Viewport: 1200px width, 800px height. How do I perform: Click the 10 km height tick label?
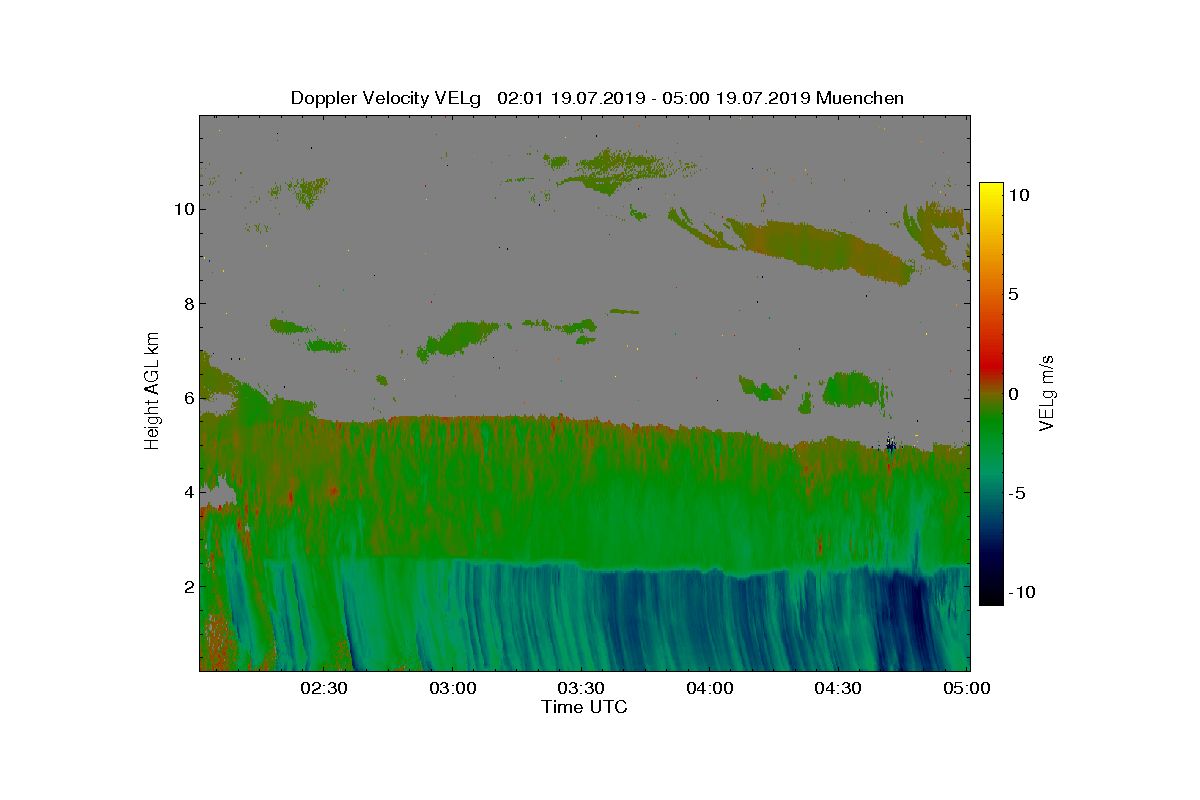(182, 209)
